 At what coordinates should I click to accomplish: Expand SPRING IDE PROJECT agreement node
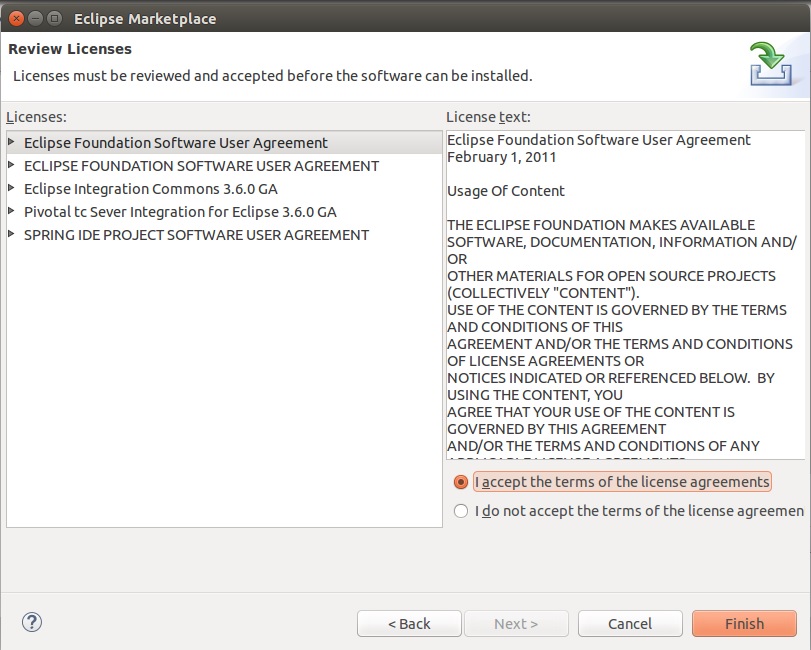click(12, 234)
